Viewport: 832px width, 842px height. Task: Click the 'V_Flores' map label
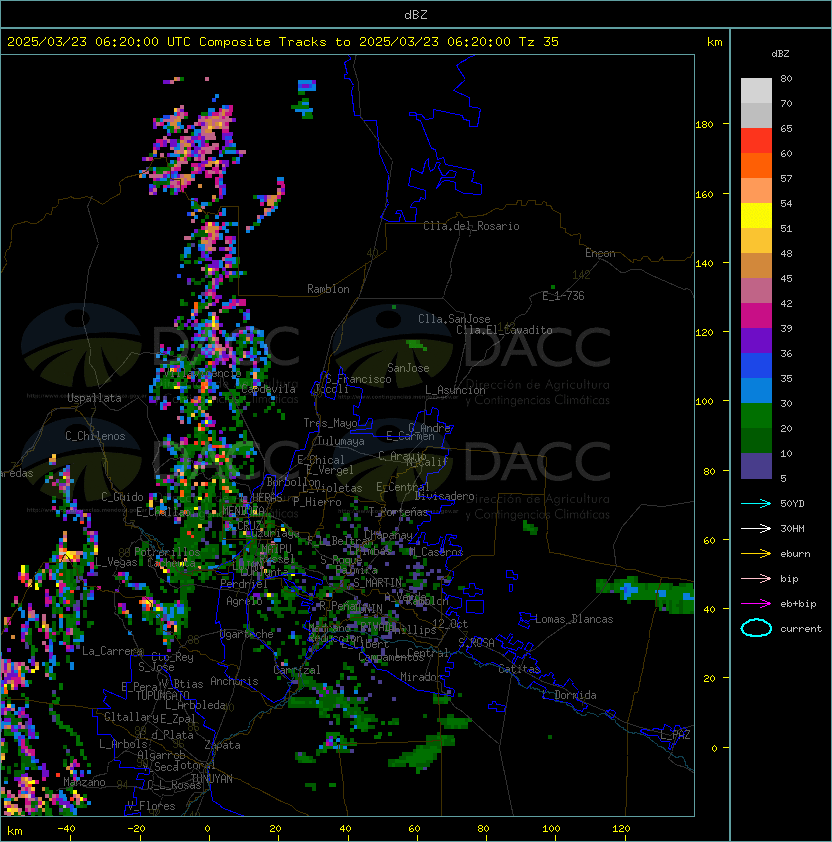pyautogui.click(x=151, y=806)
